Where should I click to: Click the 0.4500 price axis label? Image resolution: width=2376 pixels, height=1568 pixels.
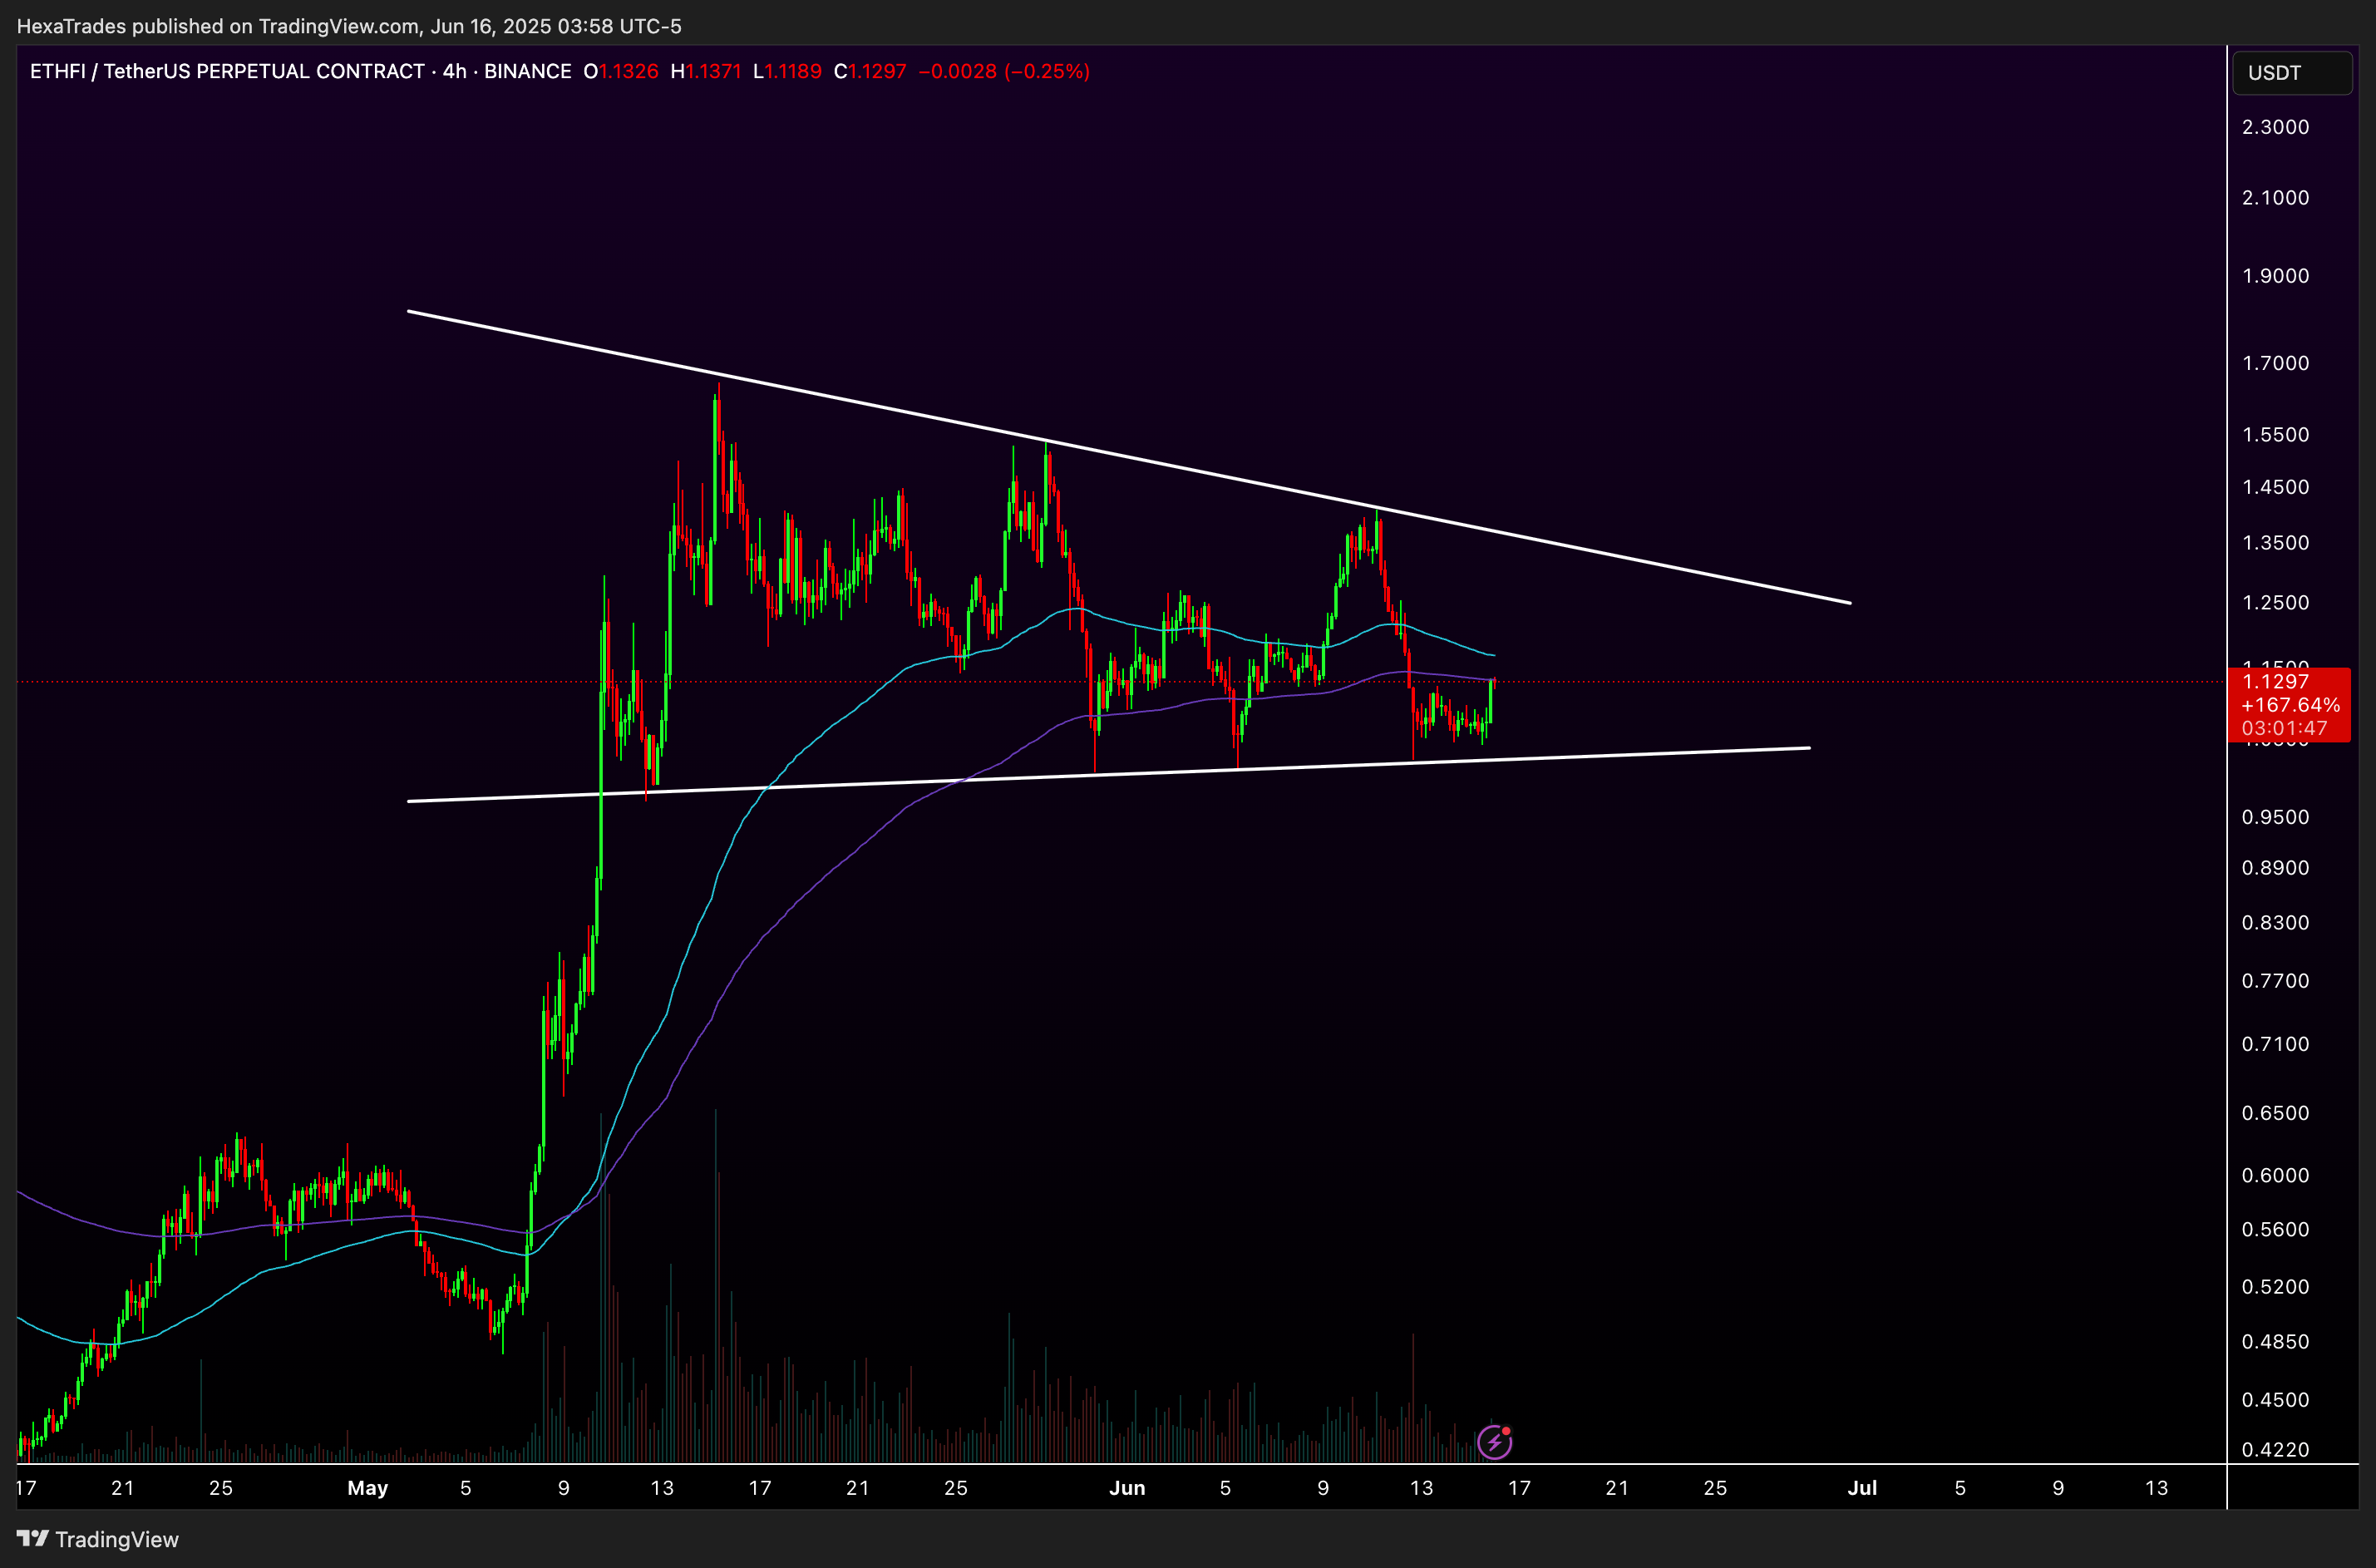2275,1400
